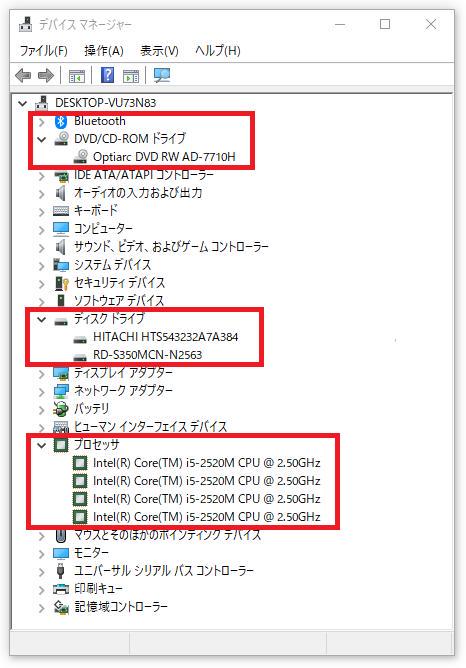Select the DESKTOP-VU73N83 root computer node
The height and width of the screenshot is (668, 466).
tap(105, 103)
